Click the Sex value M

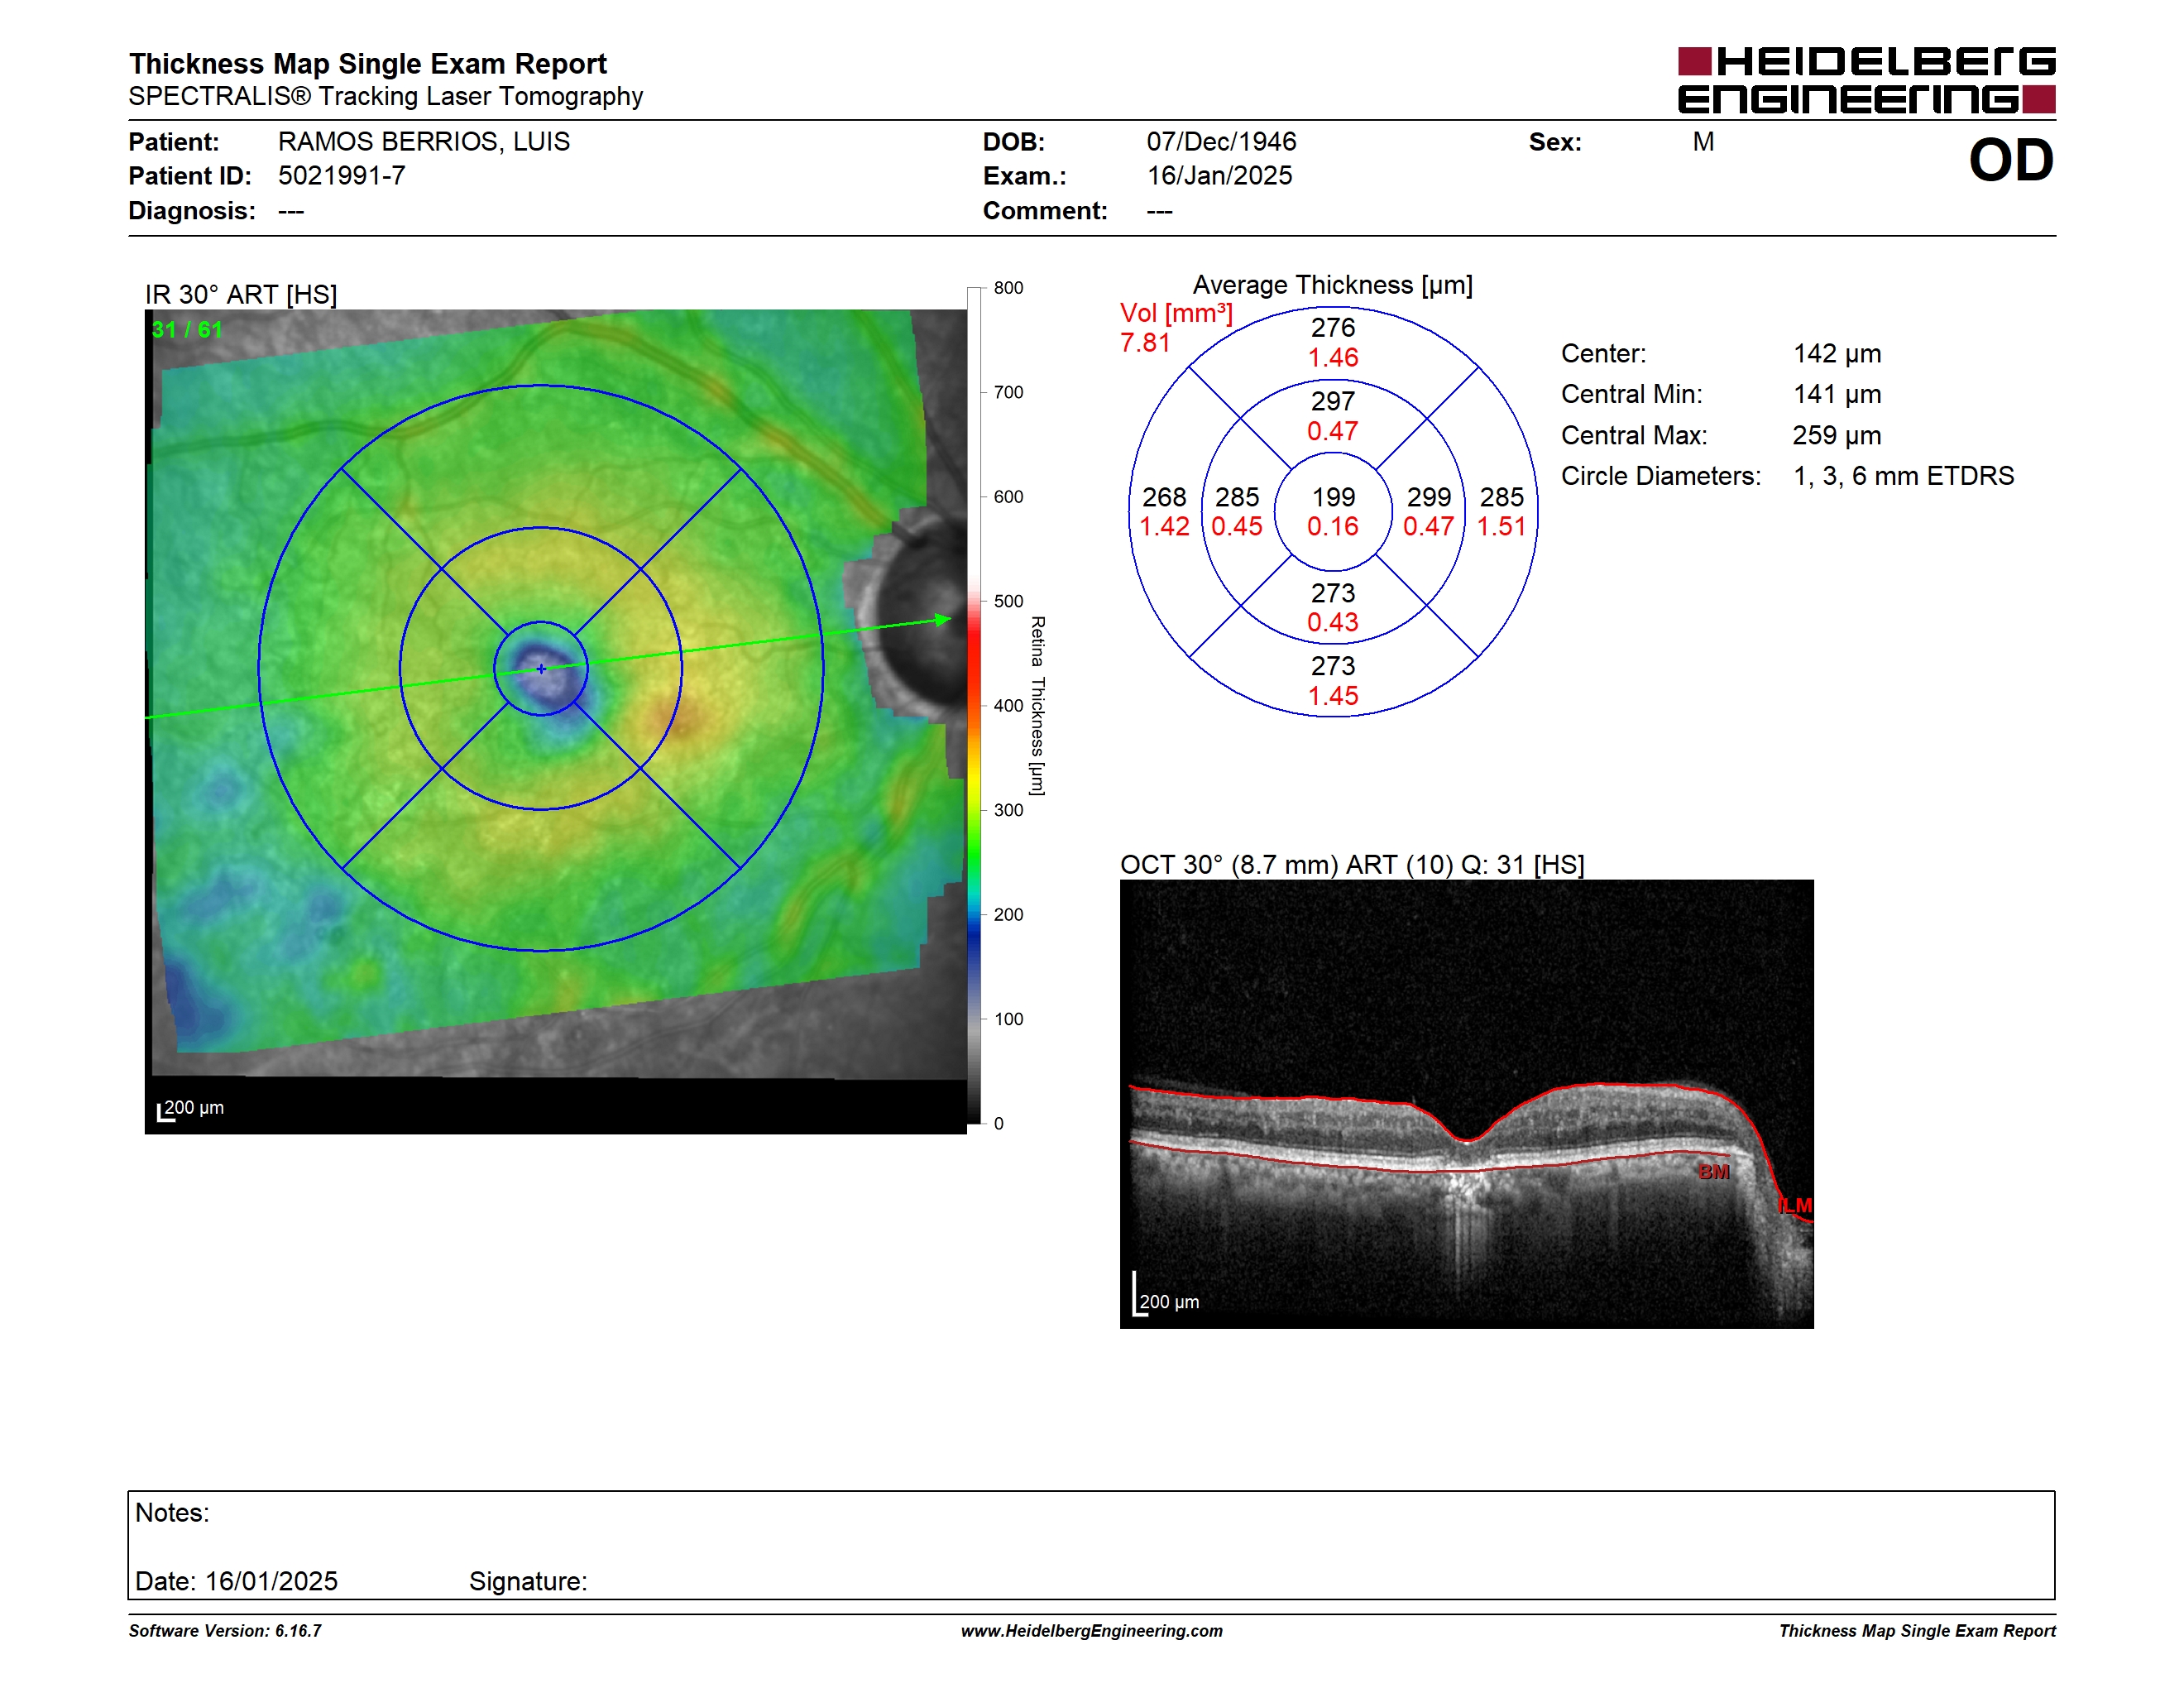pyautogui.click(x=1703, y=142)
